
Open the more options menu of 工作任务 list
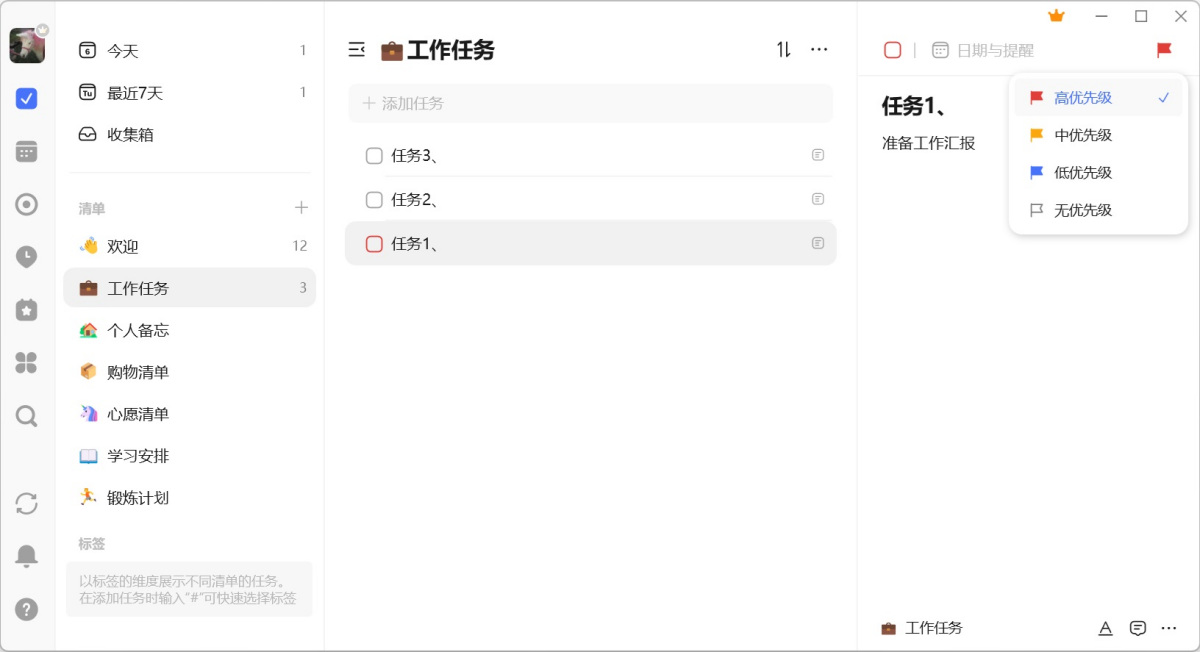pyautogui.click(x=818, y=50)
